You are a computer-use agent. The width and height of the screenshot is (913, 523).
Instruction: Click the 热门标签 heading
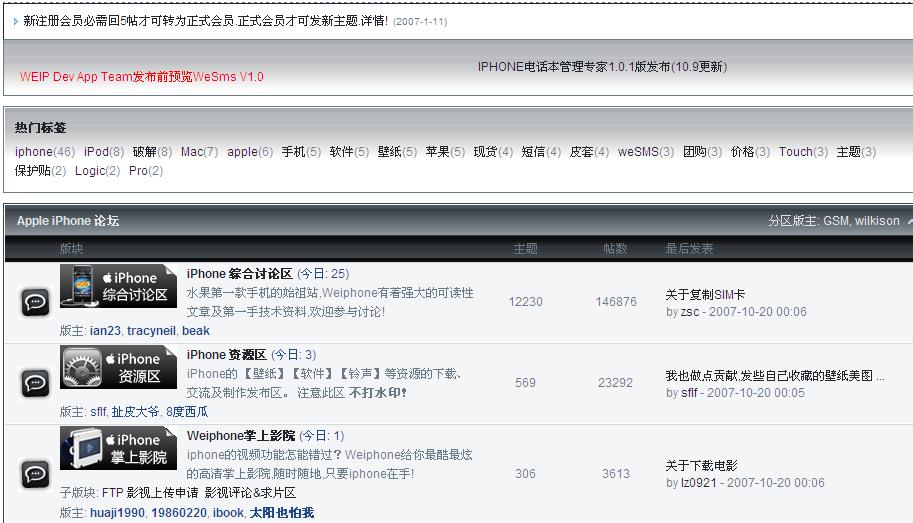pos(41,128)
